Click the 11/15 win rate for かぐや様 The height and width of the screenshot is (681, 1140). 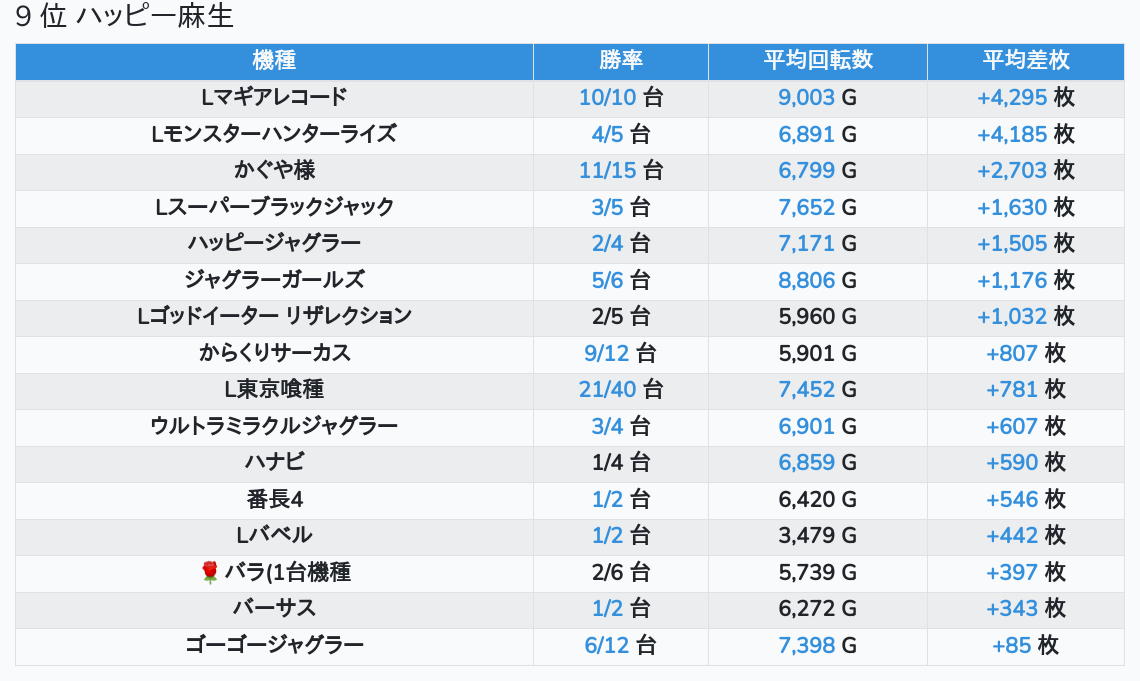tap(607, 170)
